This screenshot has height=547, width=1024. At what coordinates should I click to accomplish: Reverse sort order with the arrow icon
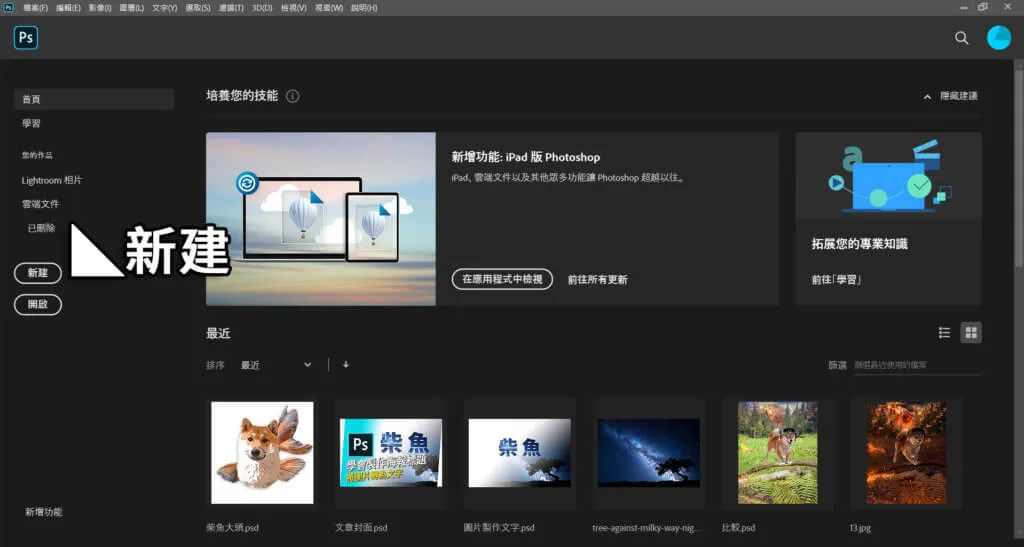click(345, 364)
